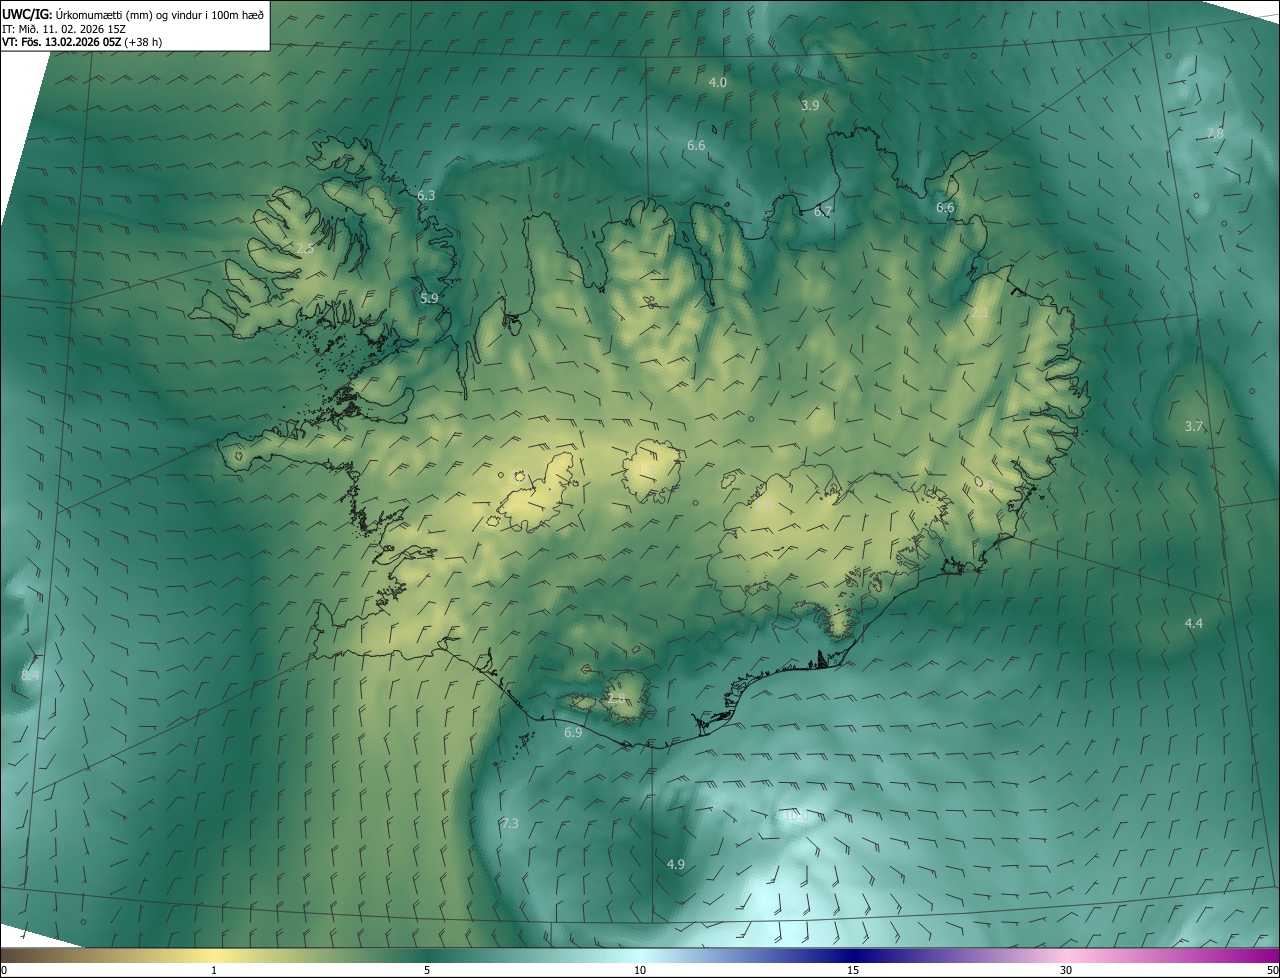Screen dimensions: 1280x978
Task: Click the "IT: Mið. 11. 02. 2026 15Z" line
Action: click(x=63, y=29)
